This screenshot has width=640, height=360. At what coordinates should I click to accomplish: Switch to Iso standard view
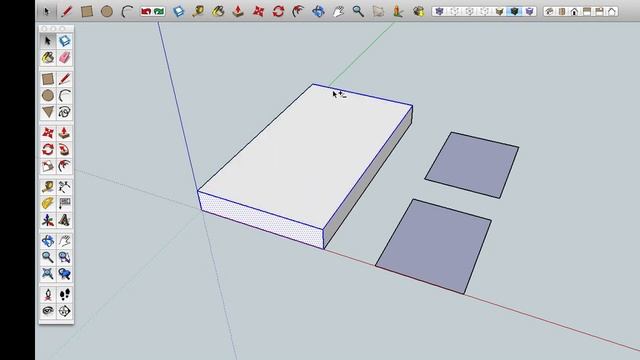pos(549,11)
